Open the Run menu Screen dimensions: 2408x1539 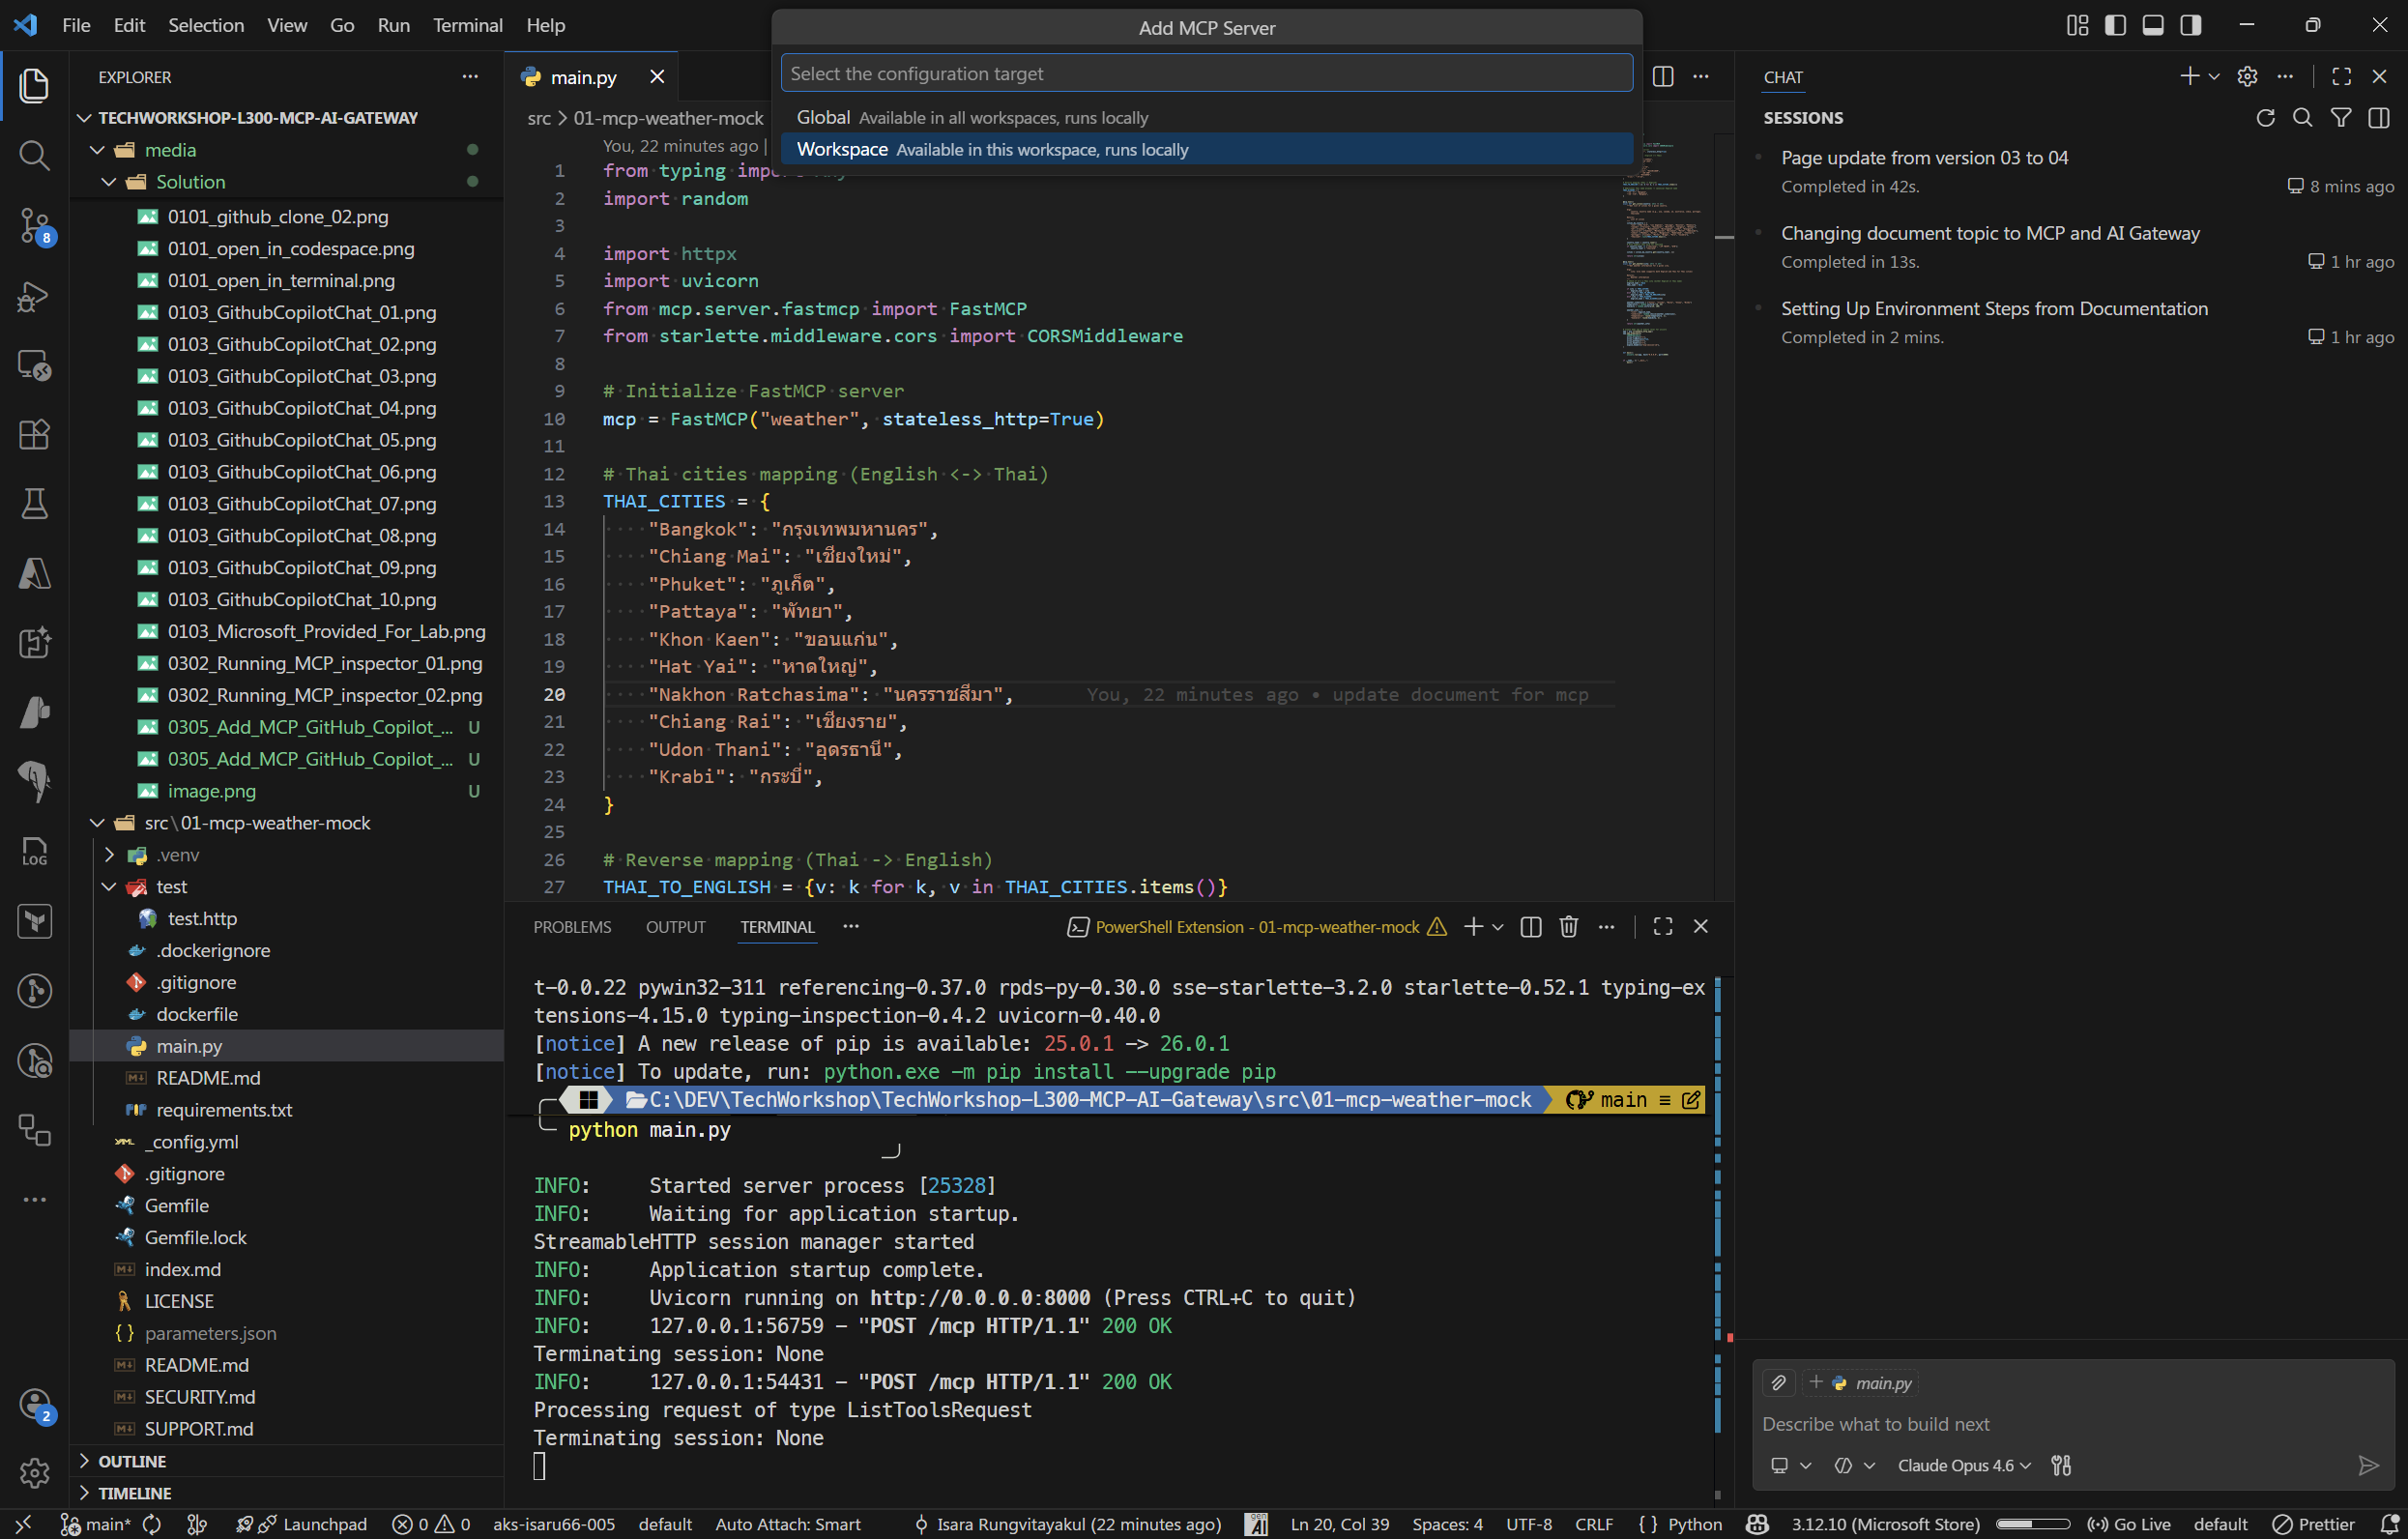click(x=393, y=25)
